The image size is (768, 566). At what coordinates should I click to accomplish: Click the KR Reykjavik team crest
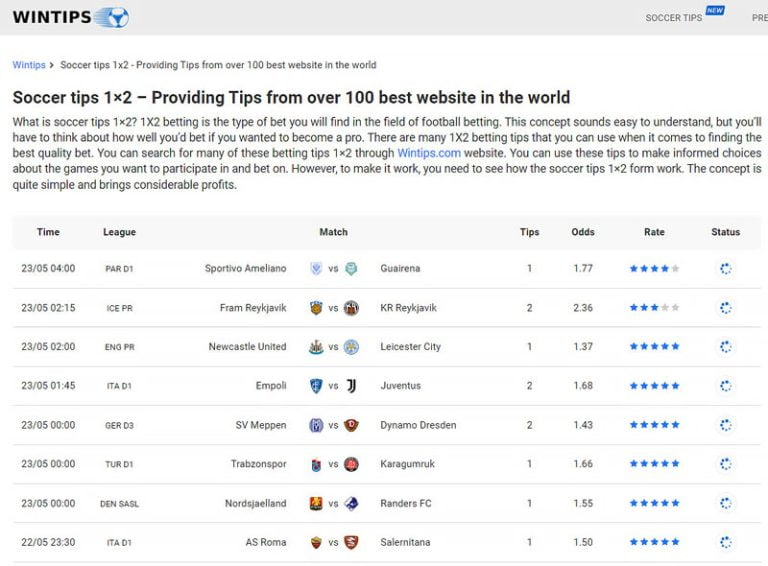click(x=351, y=308)
